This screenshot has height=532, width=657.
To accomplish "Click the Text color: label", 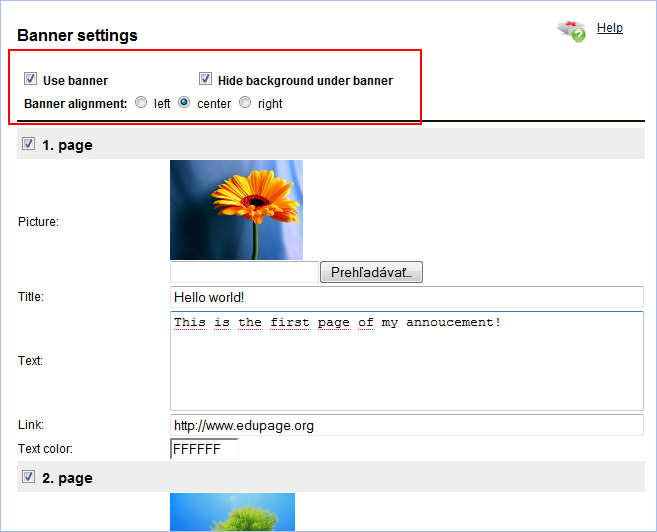I will 45,449.
